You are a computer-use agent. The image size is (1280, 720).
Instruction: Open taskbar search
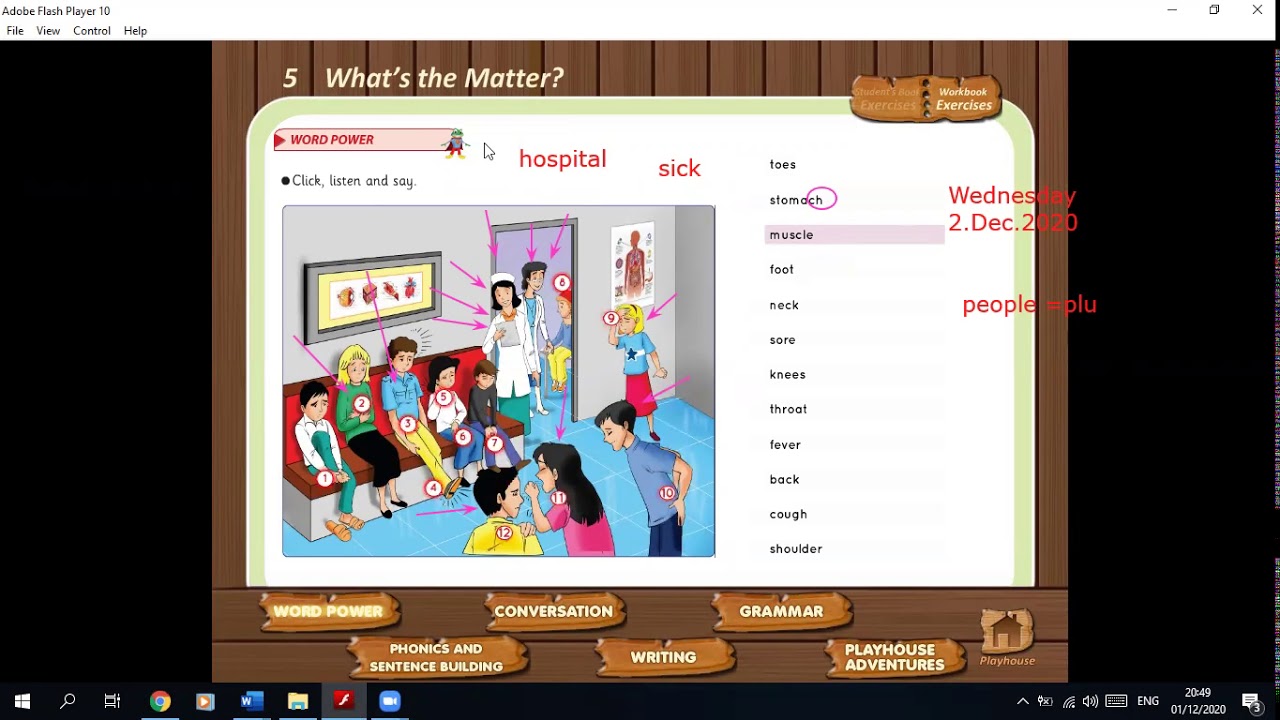[x=68, y=701]
